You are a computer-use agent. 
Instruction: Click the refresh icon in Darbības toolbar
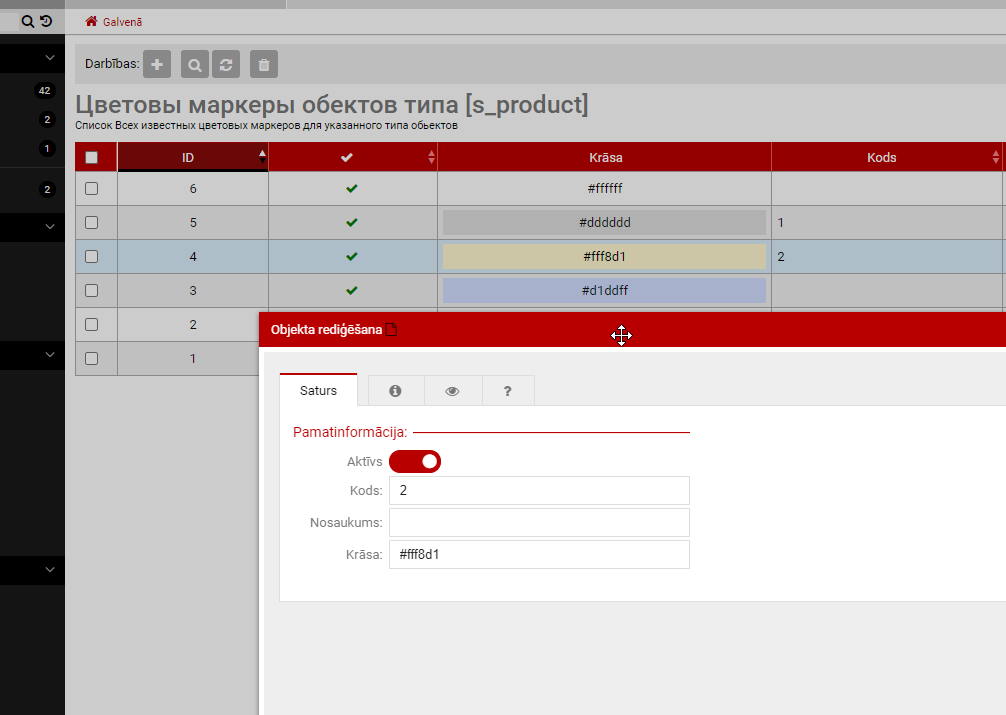tap(226, 64)
